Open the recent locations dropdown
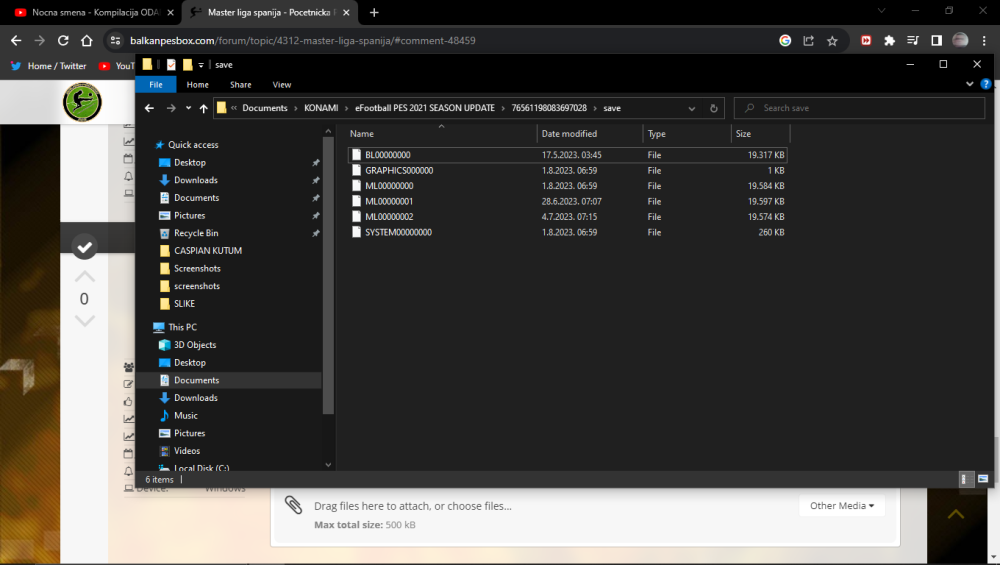 click(x=188, y=108)
